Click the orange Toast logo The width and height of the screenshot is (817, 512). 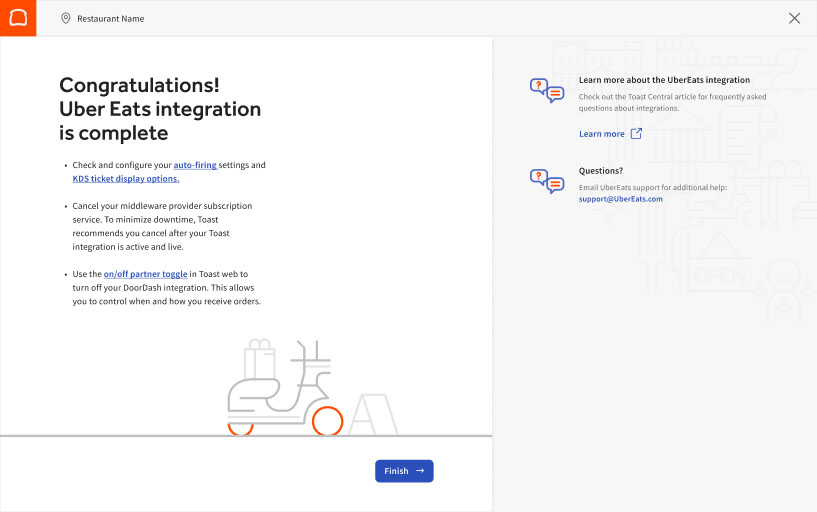(18, 18)
